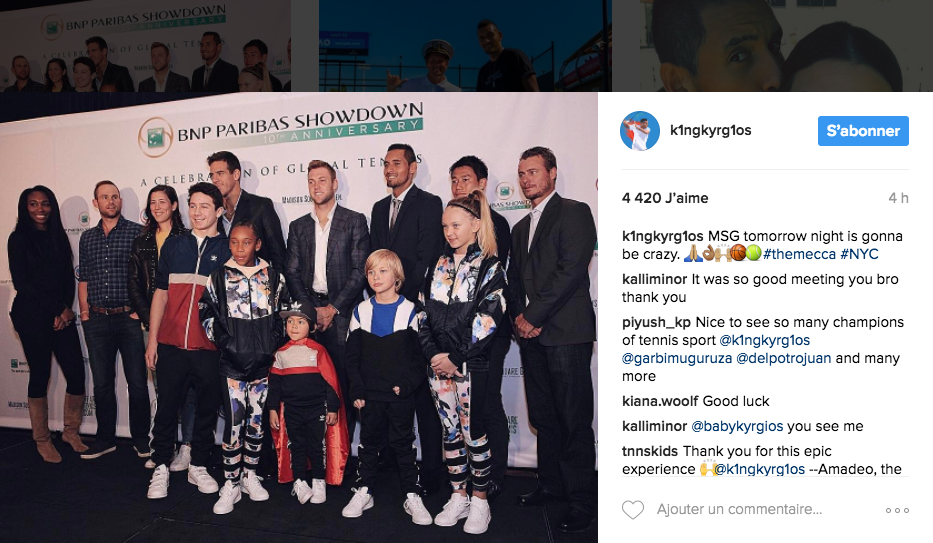Image resolution: width=933 pixels, height=543 pixels.
Task: Open the @garbimuguruza mention
Action: (x=677, y=358)
